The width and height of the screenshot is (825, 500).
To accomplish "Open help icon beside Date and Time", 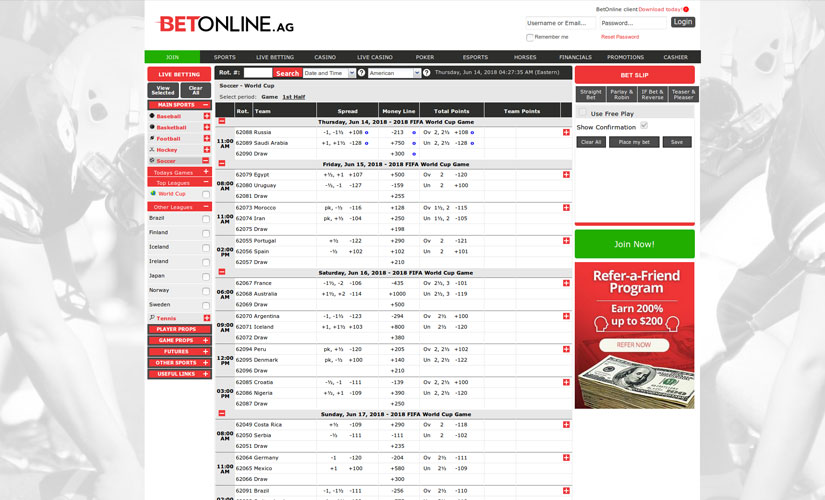I will tap(361, 73).
